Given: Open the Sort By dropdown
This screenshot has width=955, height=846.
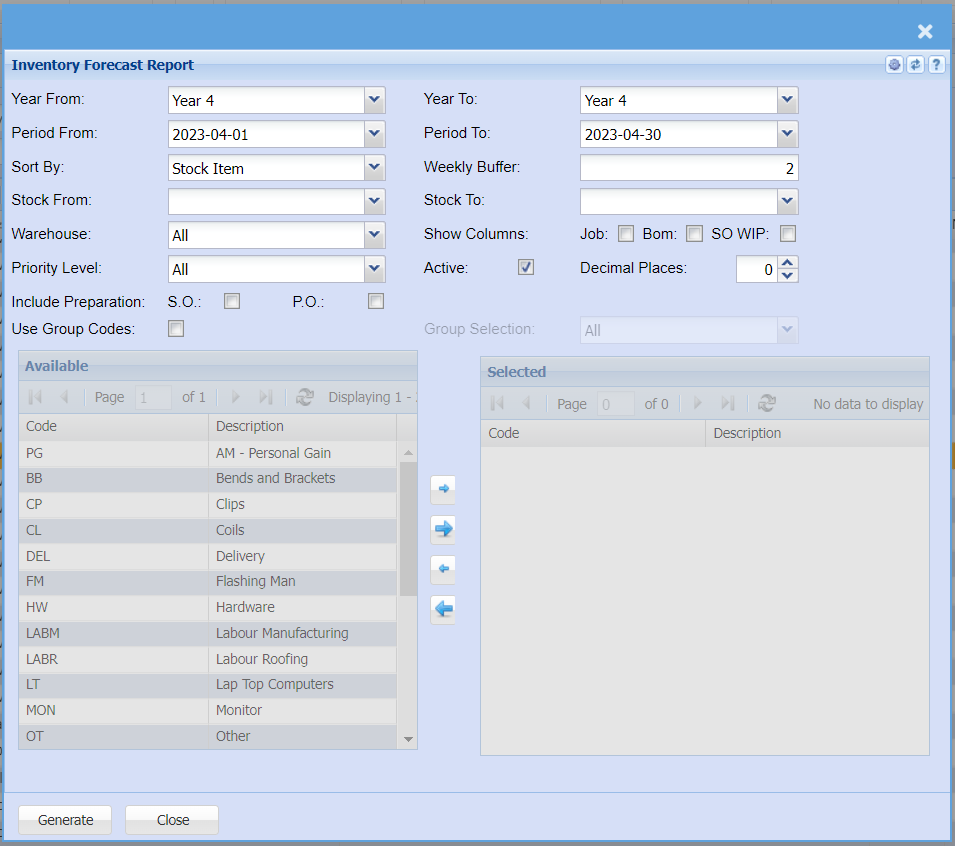Looking at the screenshot, I should coord(374,168).
